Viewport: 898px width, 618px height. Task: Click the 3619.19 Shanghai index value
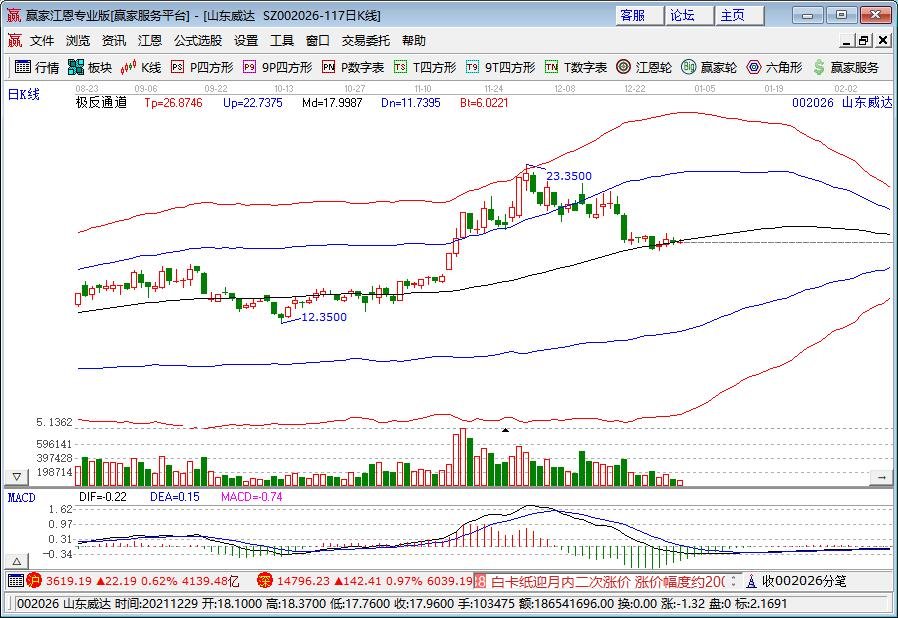pos(69,581)
